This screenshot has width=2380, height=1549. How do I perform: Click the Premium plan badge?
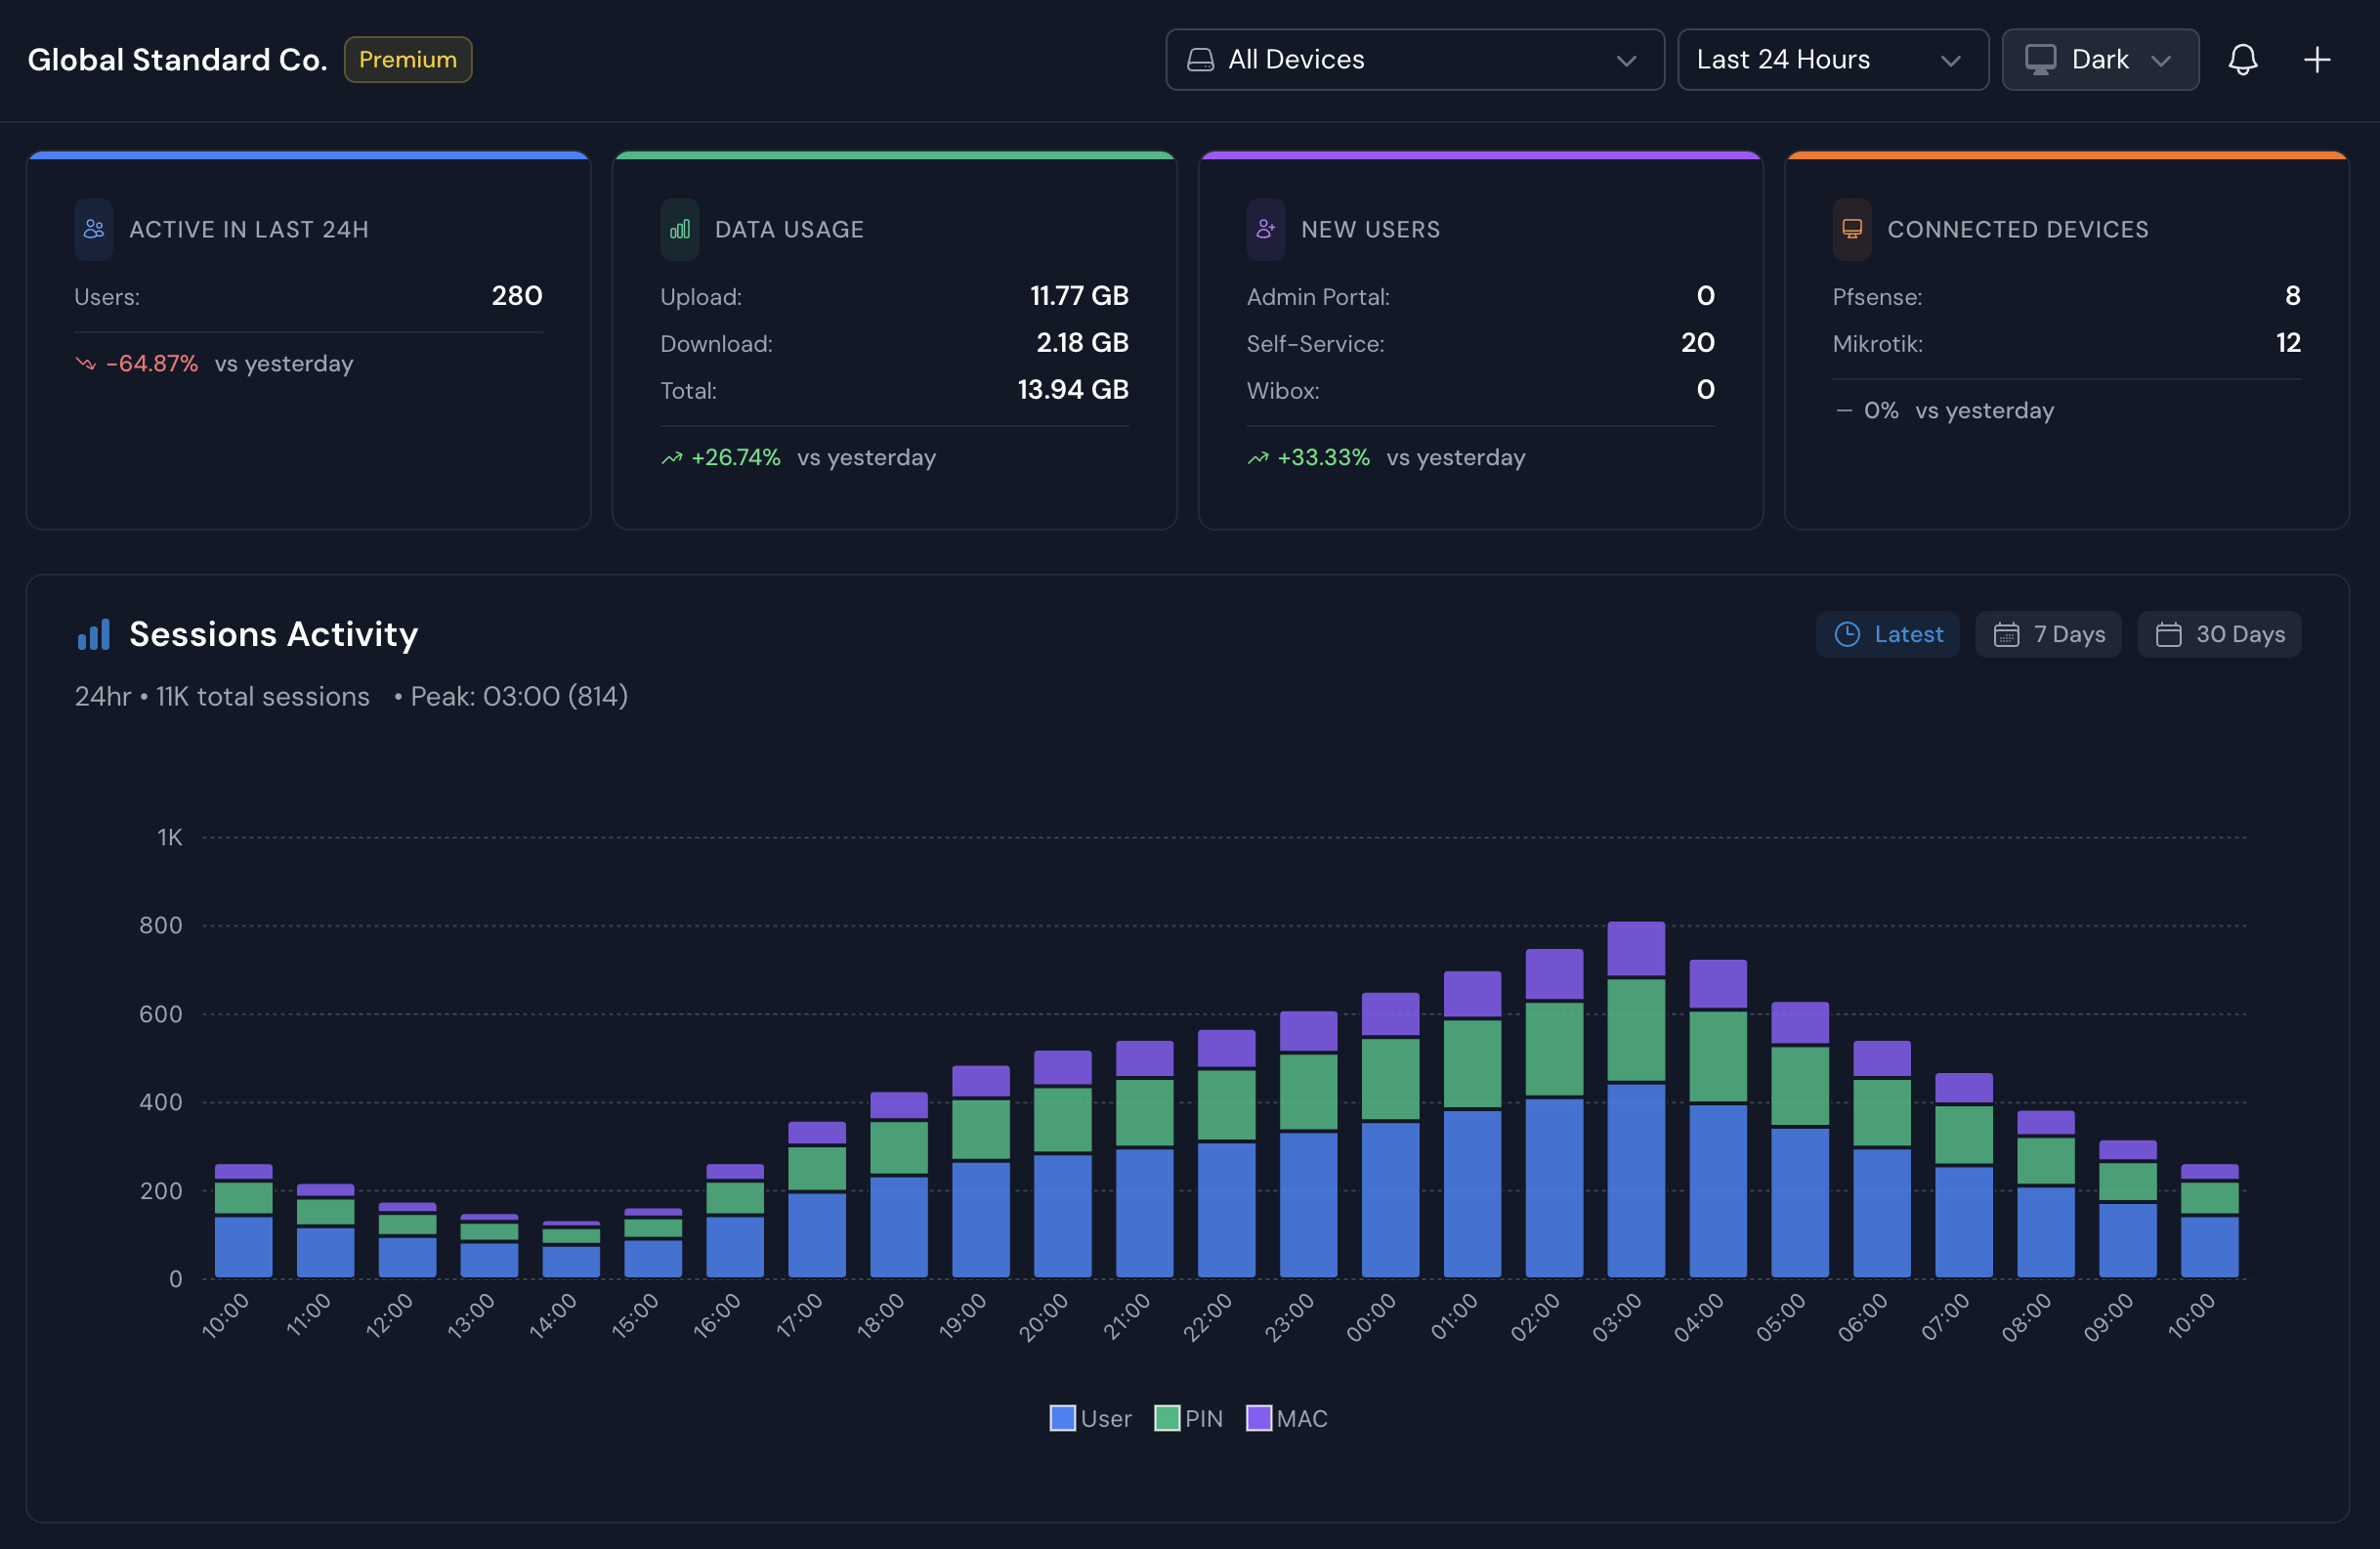click(407, 60)
